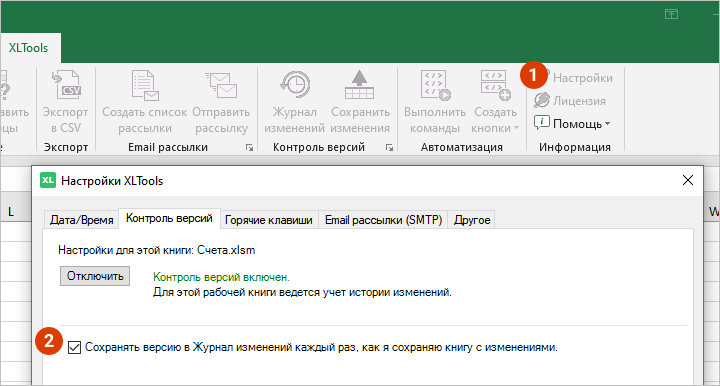The height and width of the screenshot is (386, 720).
Task: Expand Создать кнопки dropdown arrow
Action: click(x=516, y=128)
